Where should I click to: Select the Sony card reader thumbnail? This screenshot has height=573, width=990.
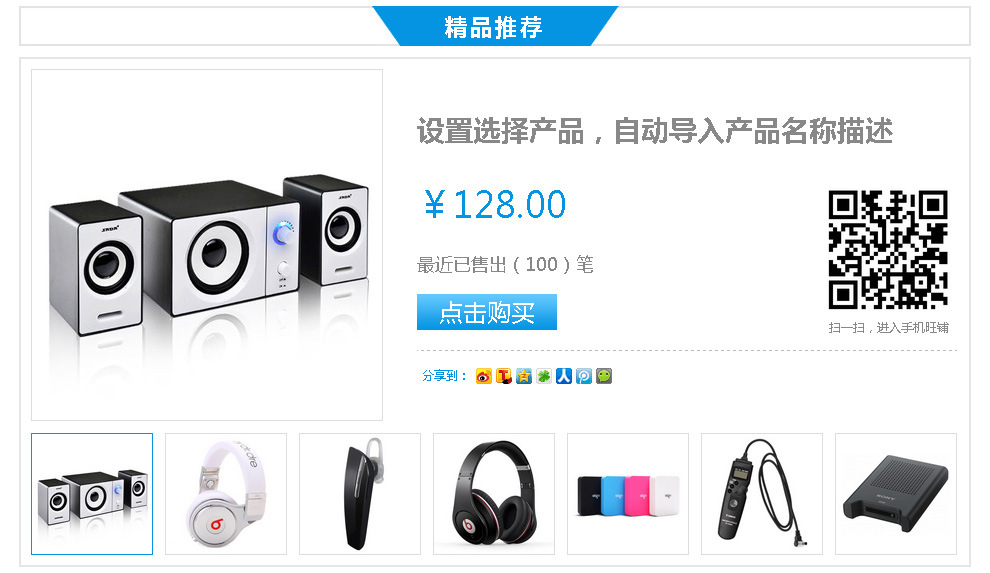tap(896, 494)
